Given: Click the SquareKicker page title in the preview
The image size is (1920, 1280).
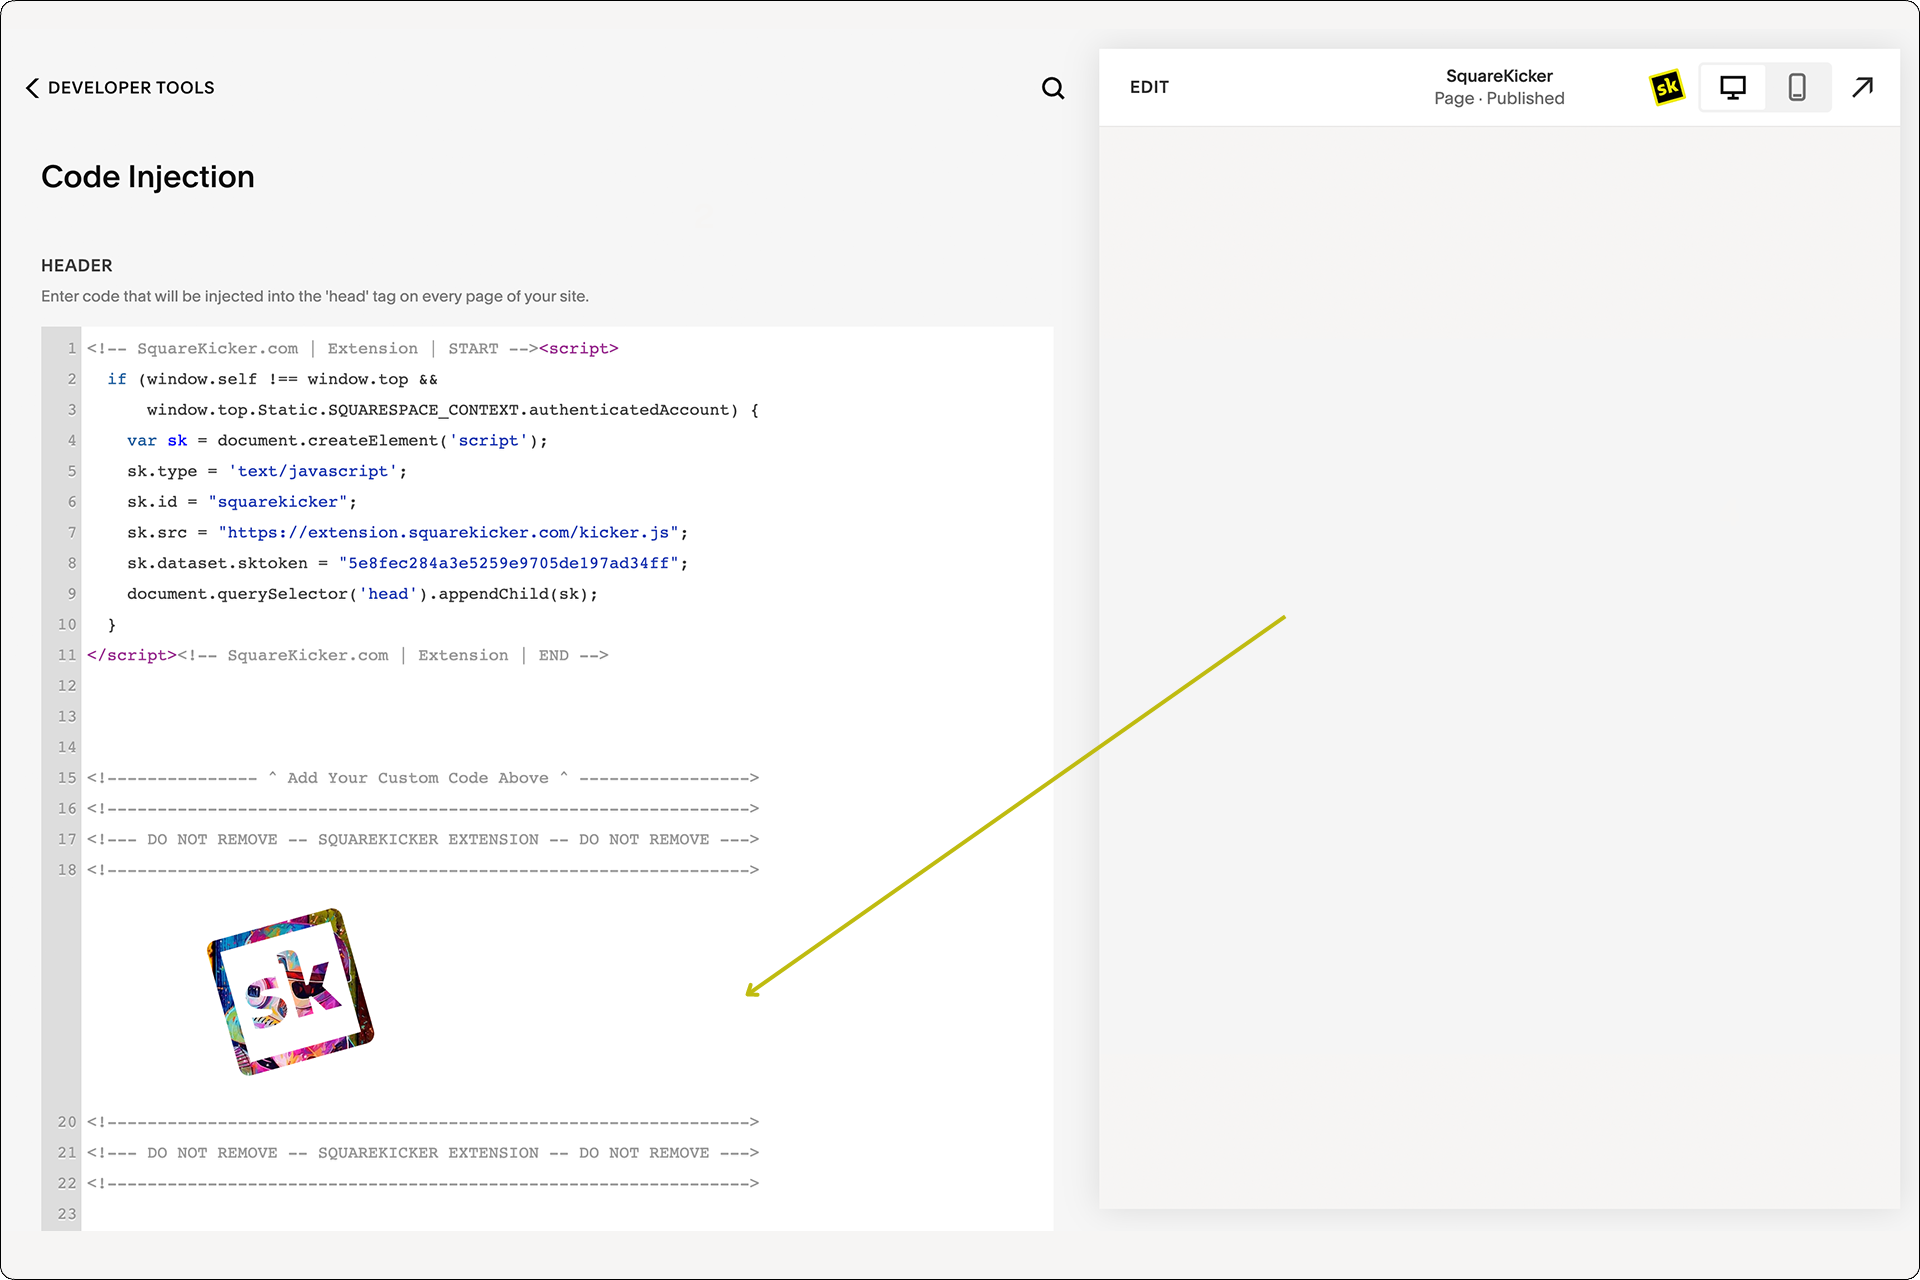Looking at the screenshot, I should 1499,76.
